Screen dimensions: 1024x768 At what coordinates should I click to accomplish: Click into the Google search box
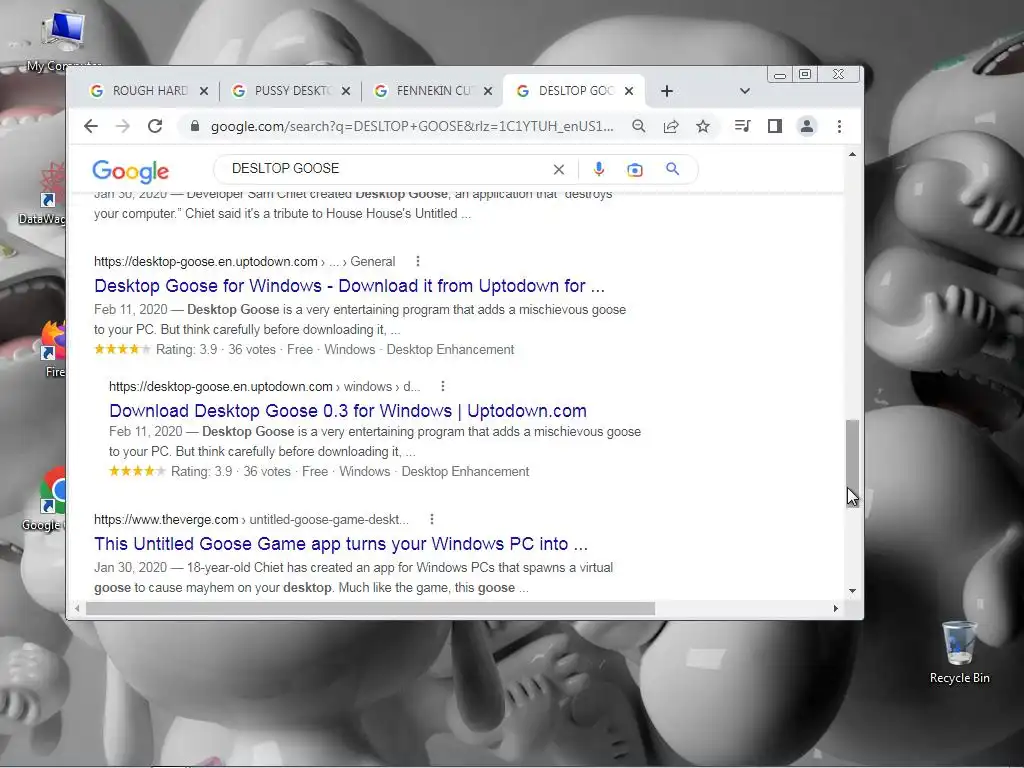coord(385,168)
